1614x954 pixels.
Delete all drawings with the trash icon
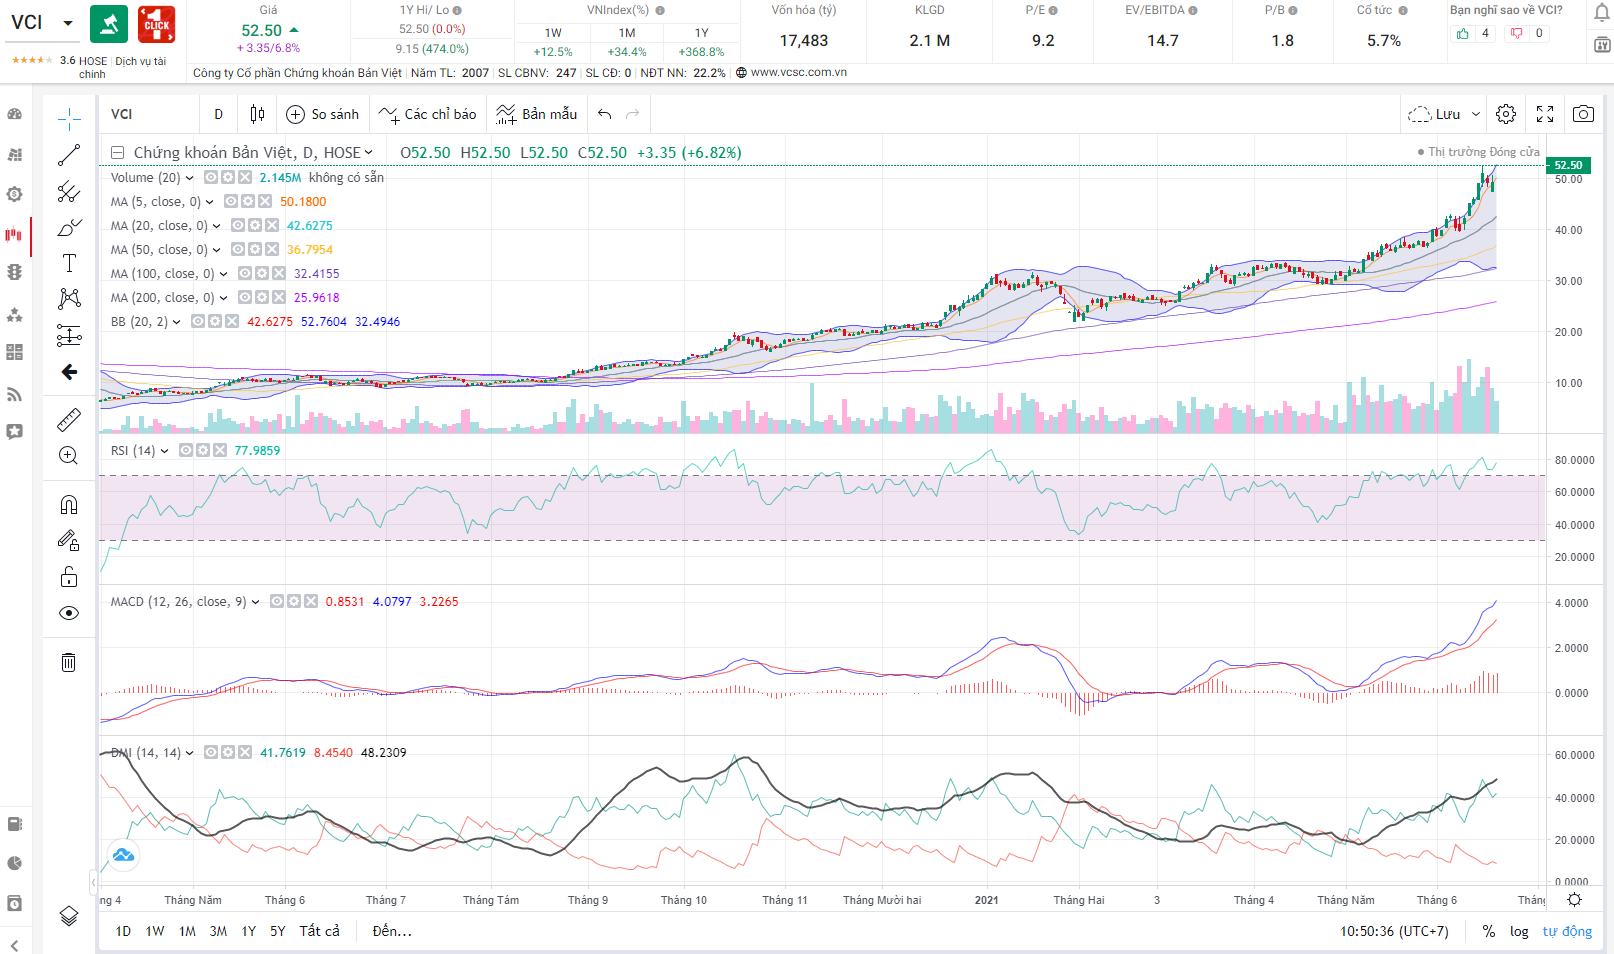tap(69, 662)
